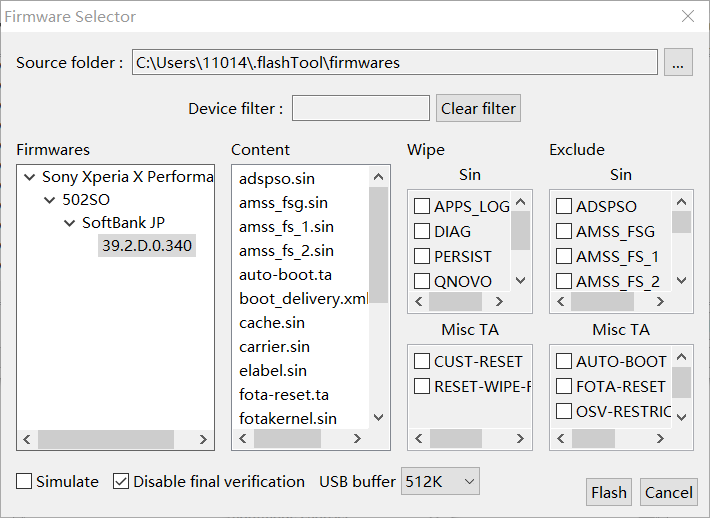Click Wipe Sin list scroll right arrow
The image size is (710, 518).
click(499, 302)
